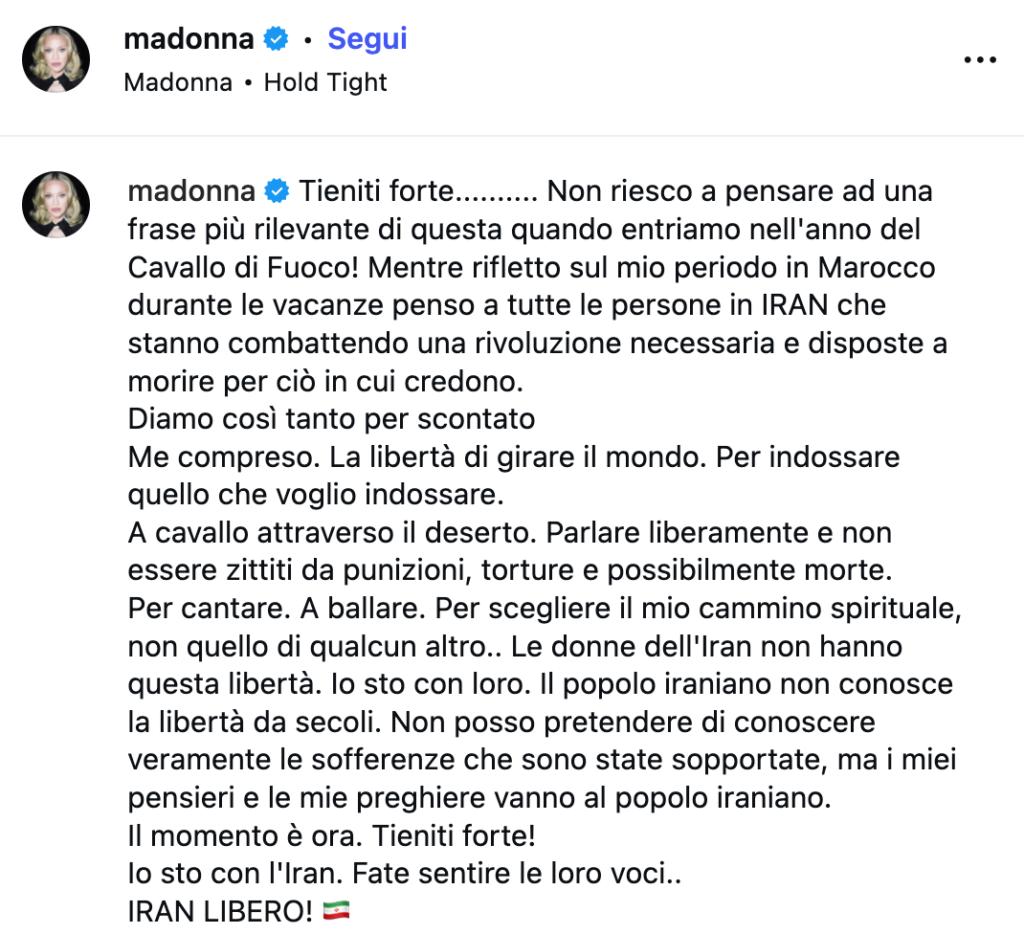Click the Madonna artist name under the username

[178, 82]
